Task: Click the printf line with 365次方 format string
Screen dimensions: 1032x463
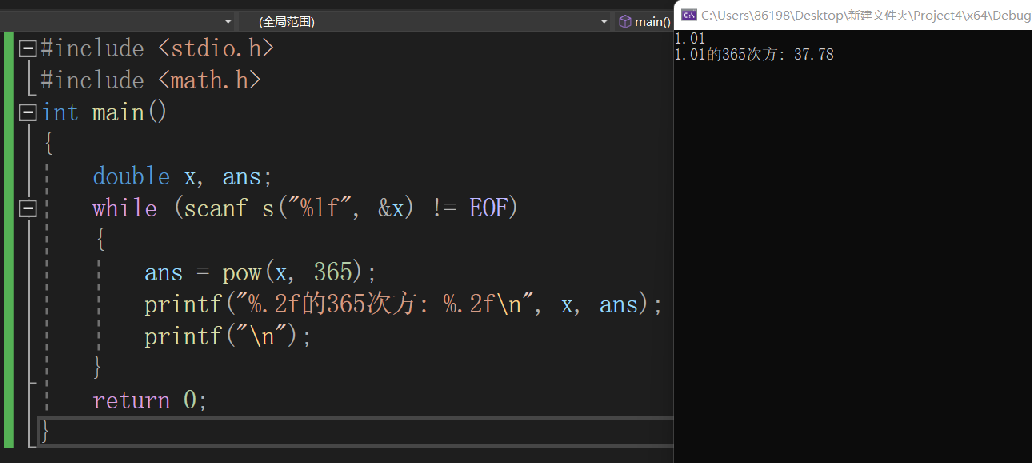Action: [403, 305]
